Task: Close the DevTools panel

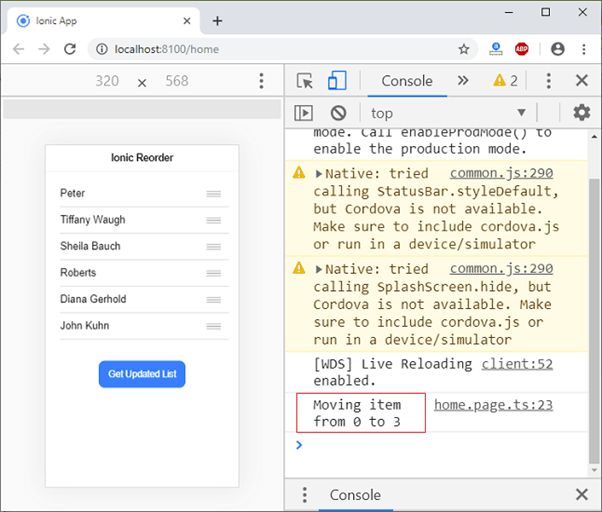Action: 582,81
